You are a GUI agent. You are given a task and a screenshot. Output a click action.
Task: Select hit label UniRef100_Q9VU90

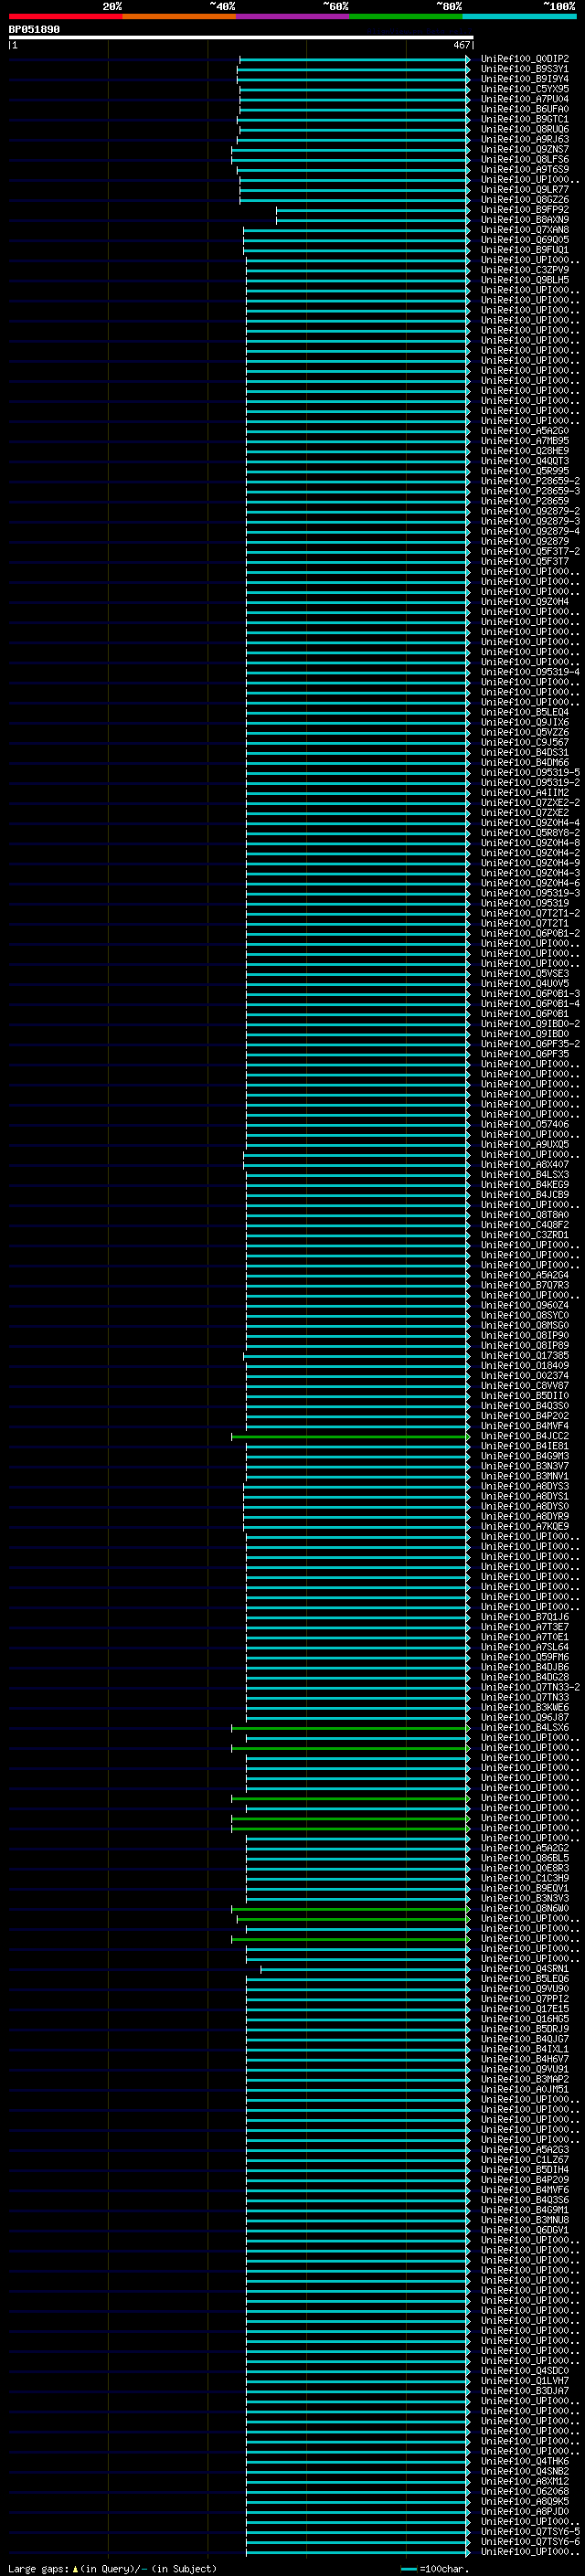(x=525, y=1989)
